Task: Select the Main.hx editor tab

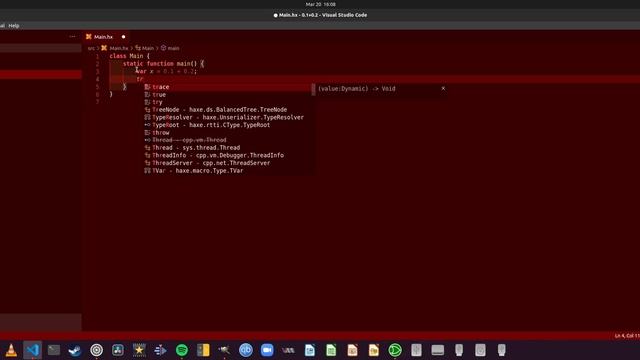Action: (106, 37)
